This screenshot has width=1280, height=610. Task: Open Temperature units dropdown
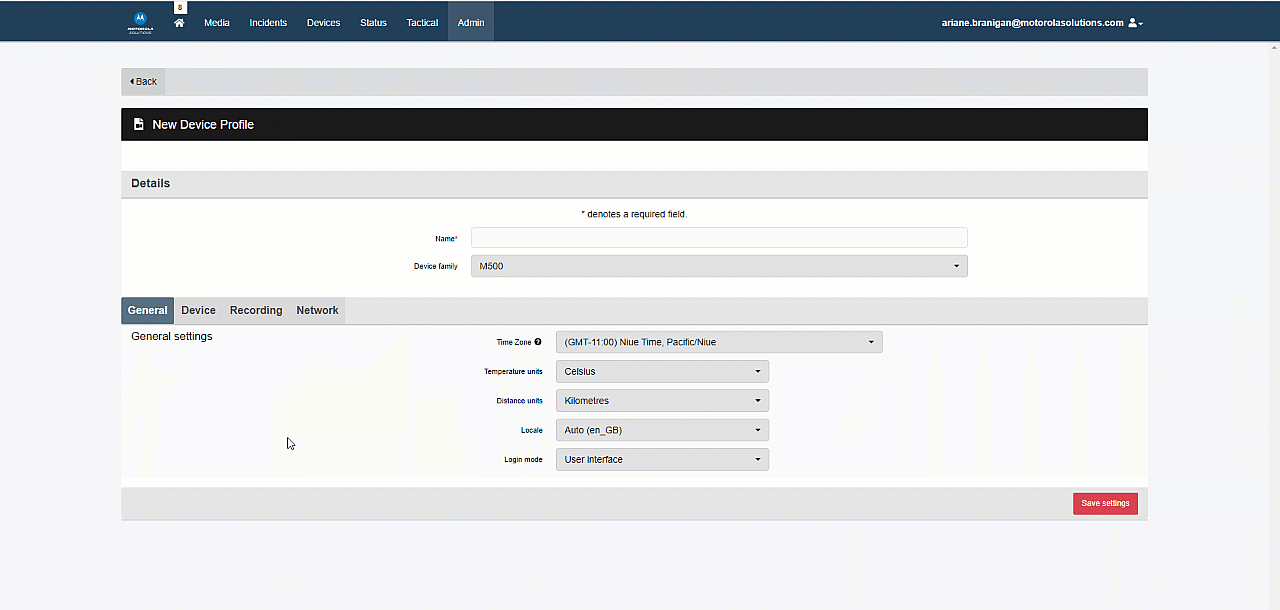(662, 372)
